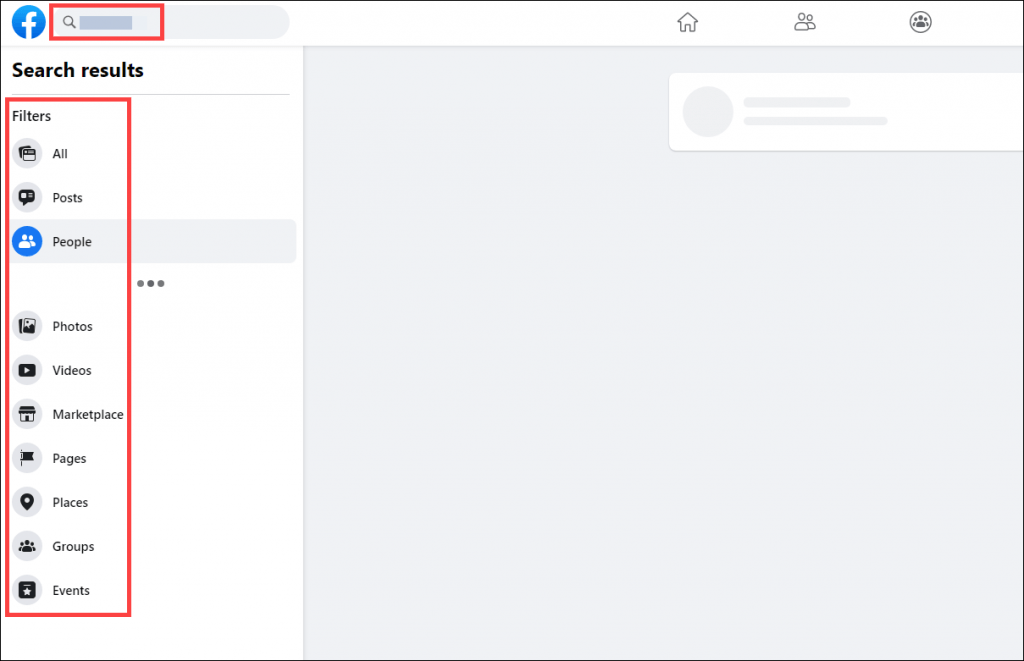Screen dimensions: 1024x661
Task: Select the All filter icon
Action: [27, 153]
